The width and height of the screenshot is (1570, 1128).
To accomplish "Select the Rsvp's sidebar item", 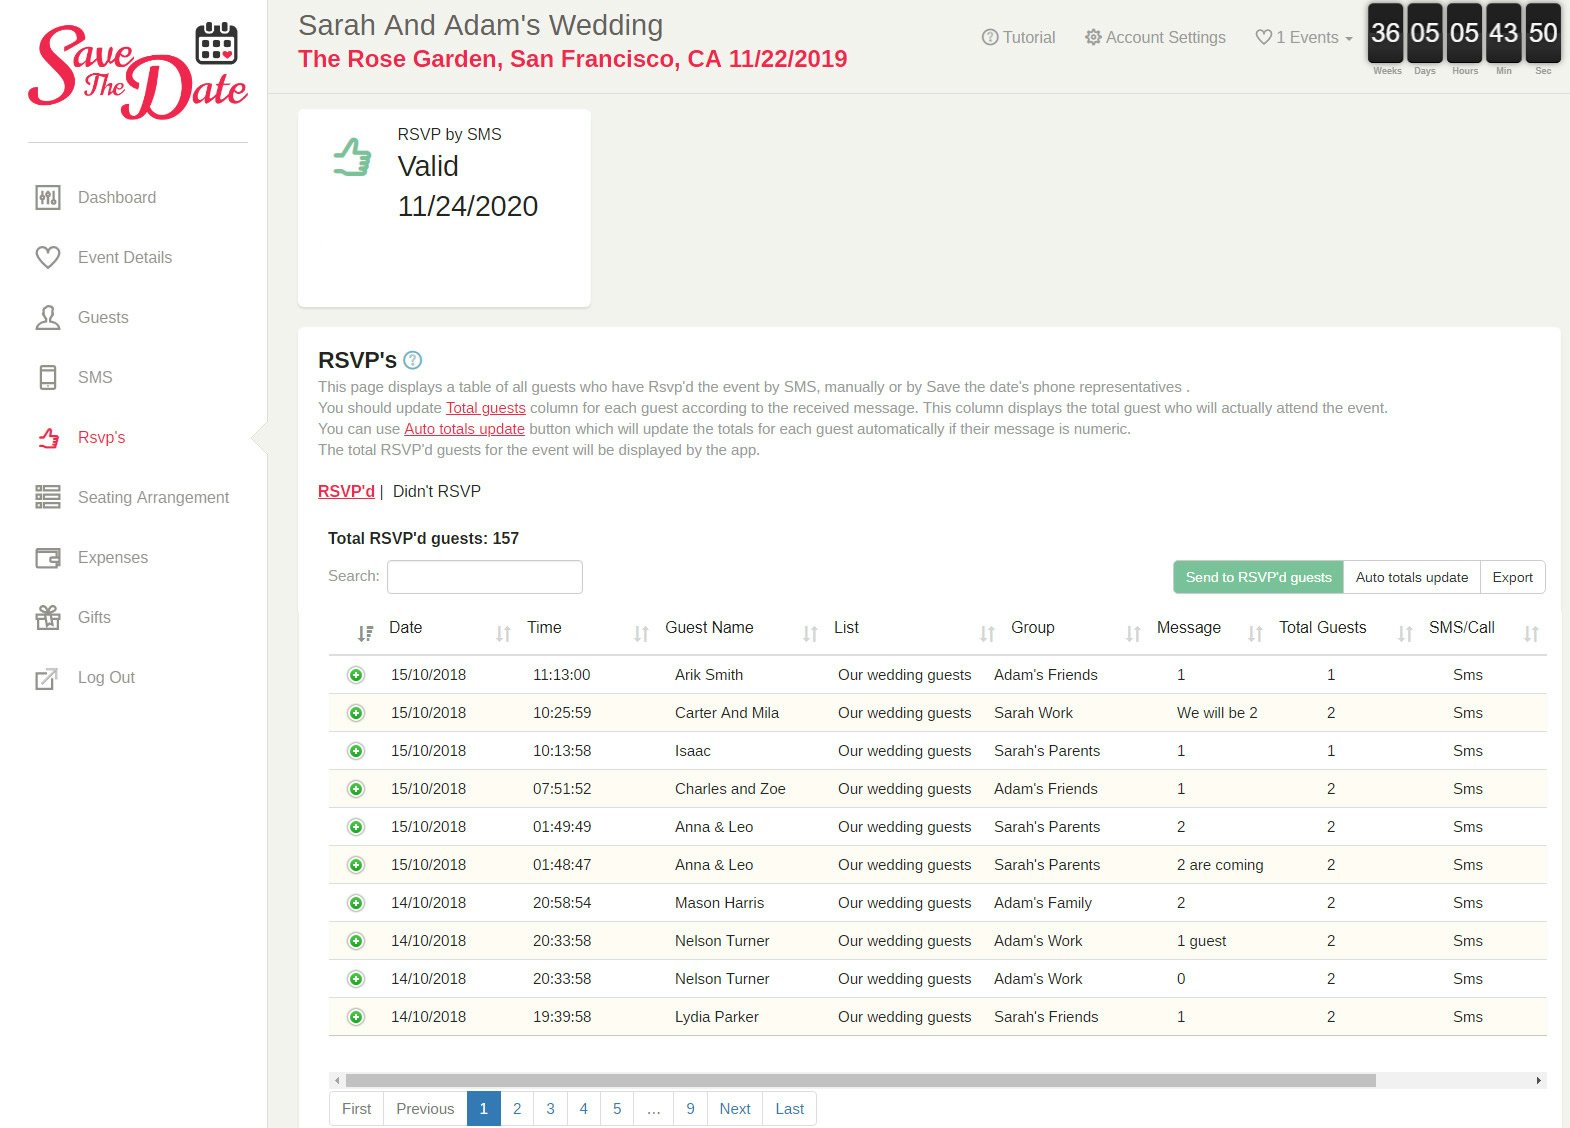I will 101,437.
